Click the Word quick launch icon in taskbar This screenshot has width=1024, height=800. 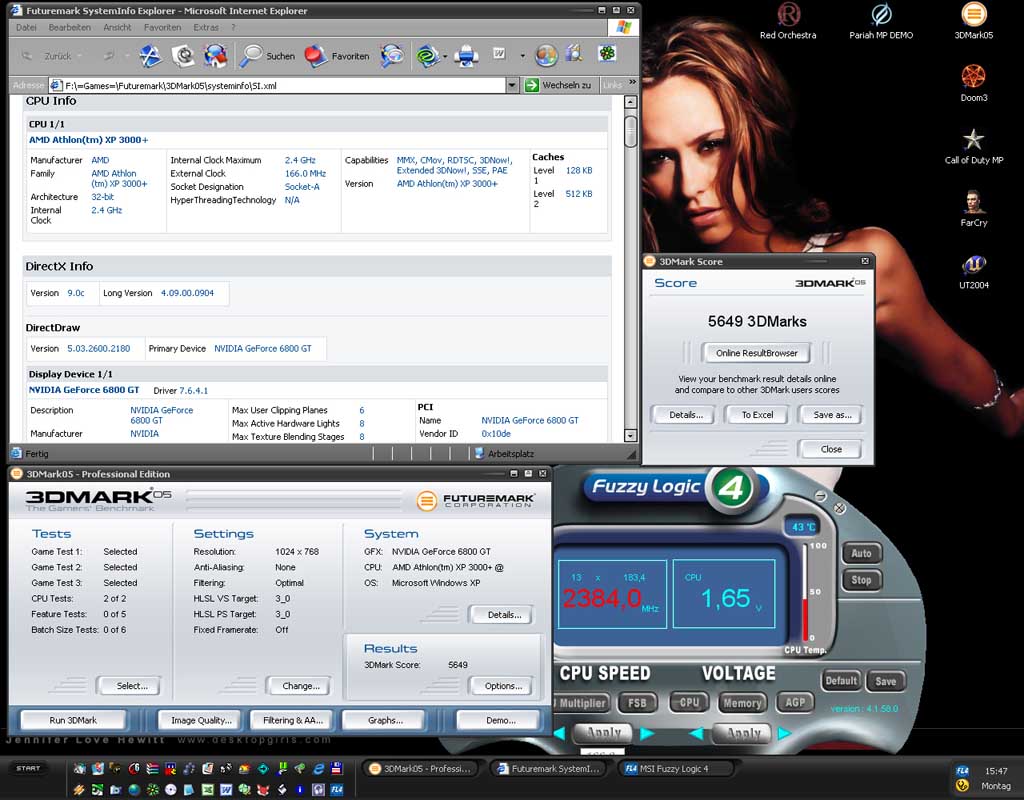(226, 790)
